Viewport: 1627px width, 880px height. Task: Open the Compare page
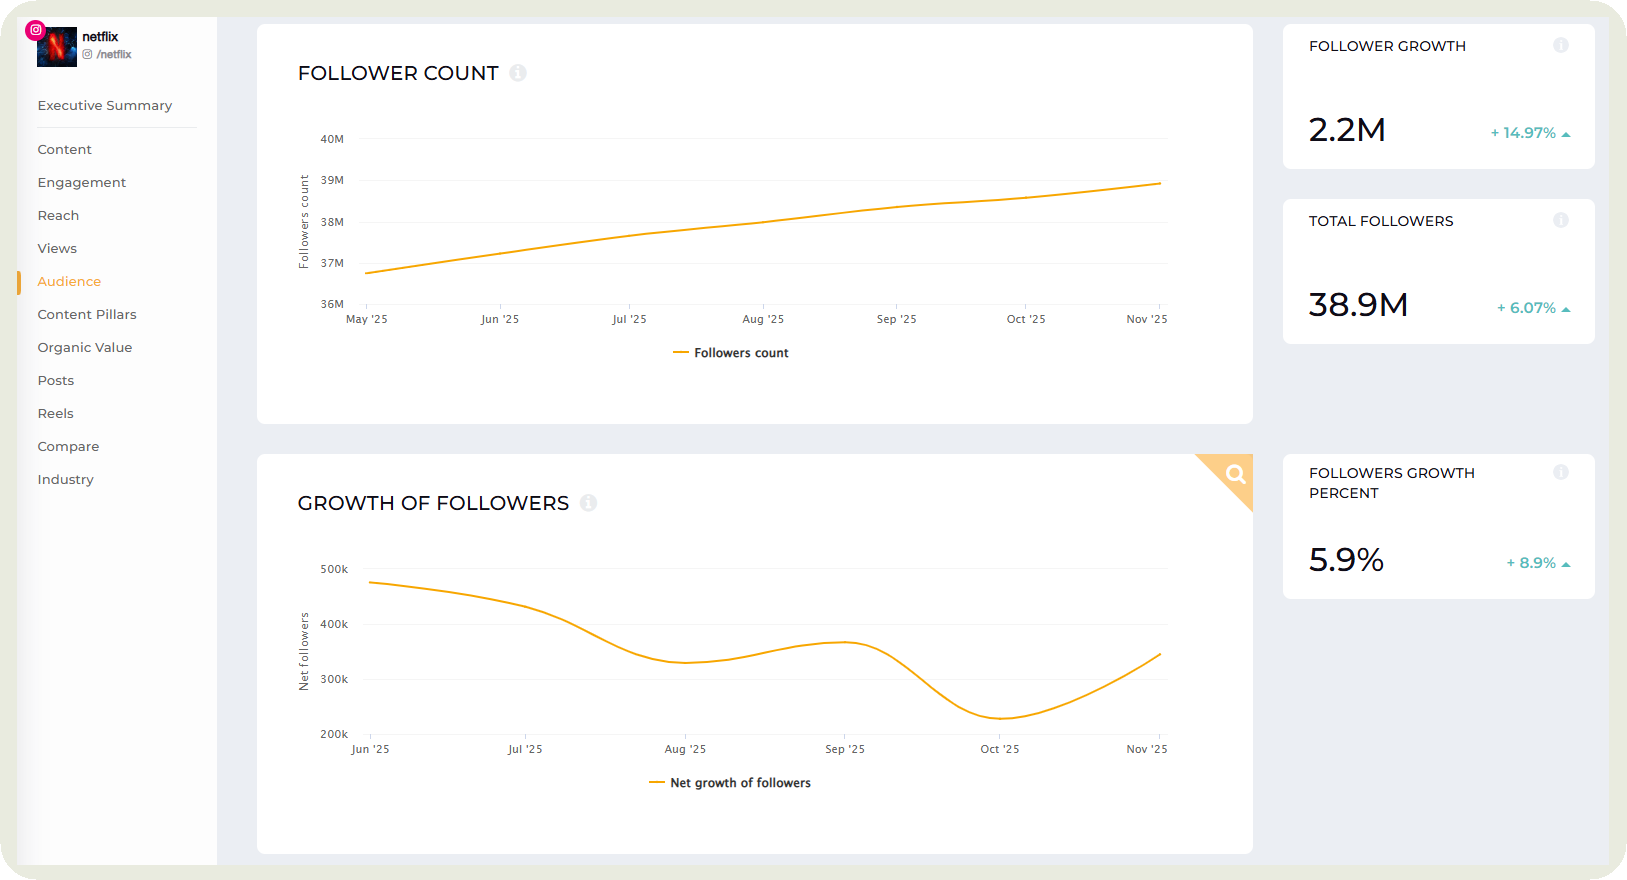click(68, 446)
